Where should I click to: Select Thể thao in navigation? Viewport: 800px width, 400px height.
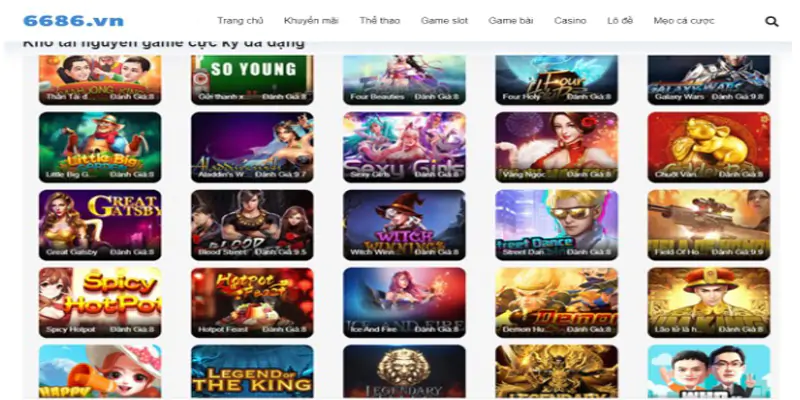pos(380,21)
